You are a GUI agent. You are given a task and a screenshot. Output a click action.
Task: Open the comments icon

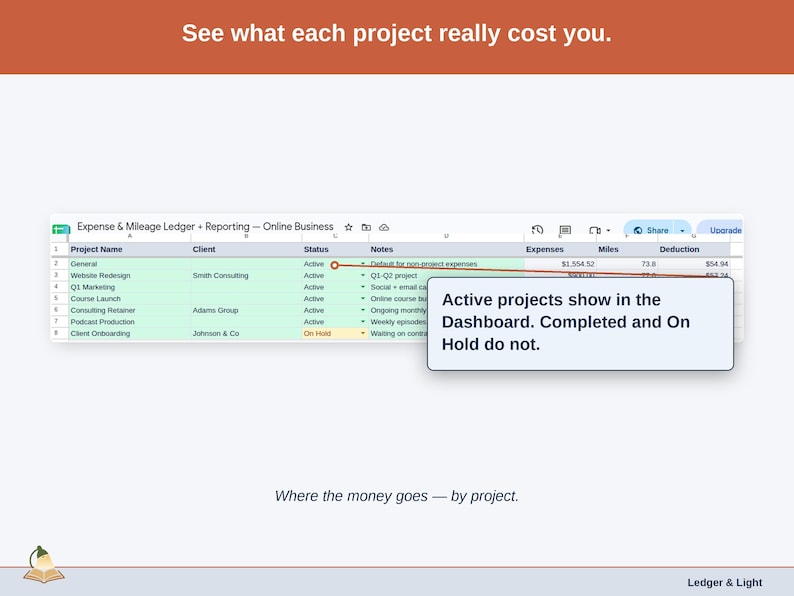(565, 230)
